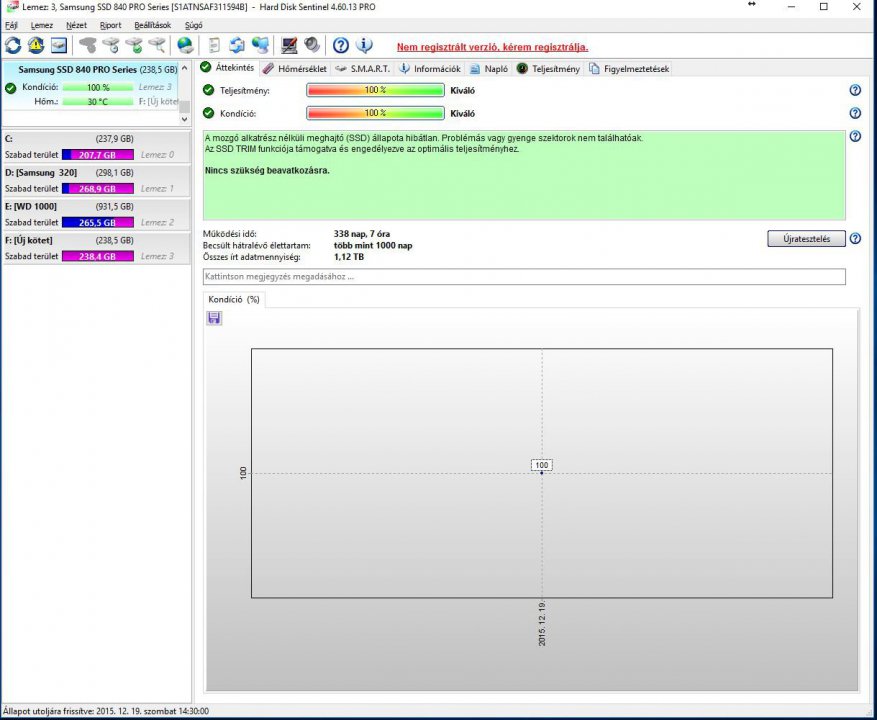Click the refresh with warning triangle toolbar icon
The width and height of the screenshot is (877, 720).
pos(36,45)
